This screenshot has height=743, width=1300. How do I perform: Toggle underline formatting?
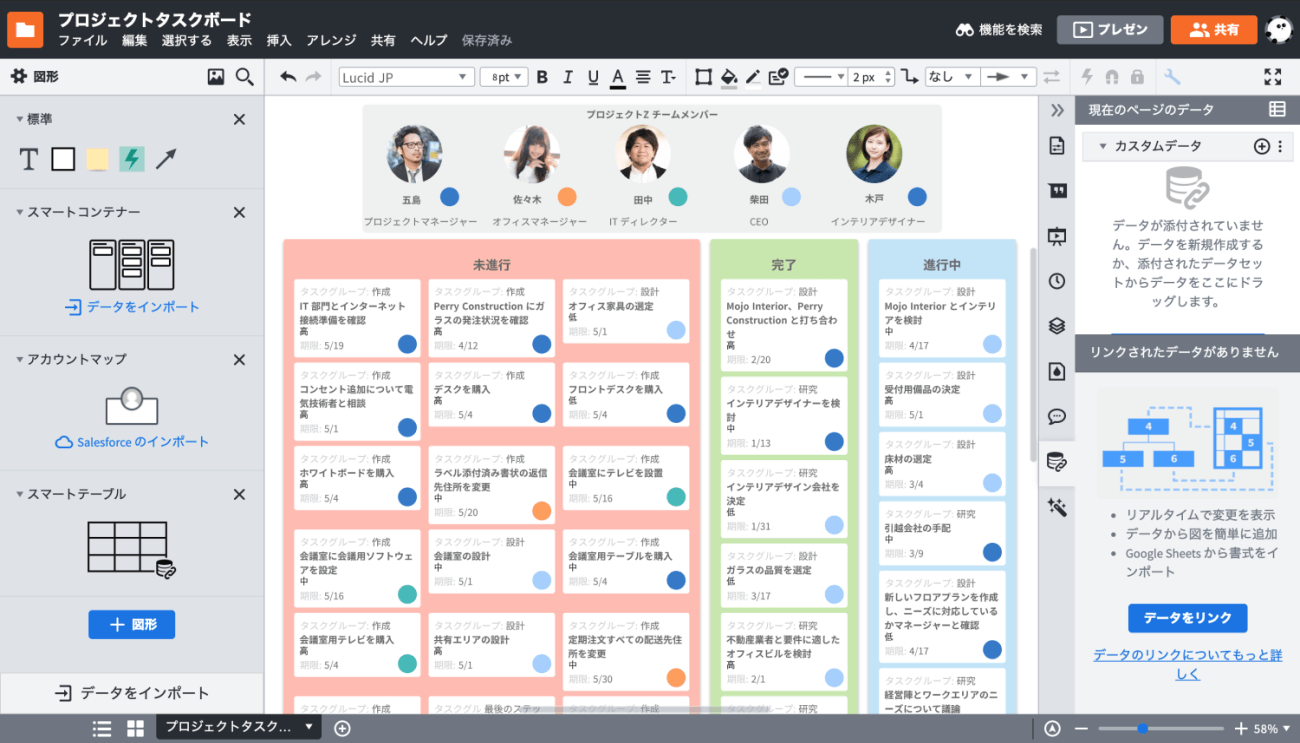click(x=593, y=77)
